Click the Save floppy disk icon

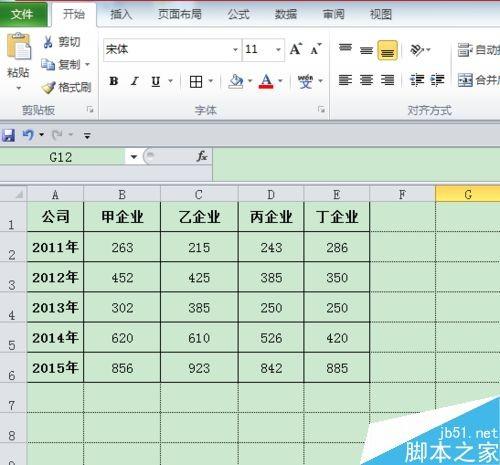point(8,135)
